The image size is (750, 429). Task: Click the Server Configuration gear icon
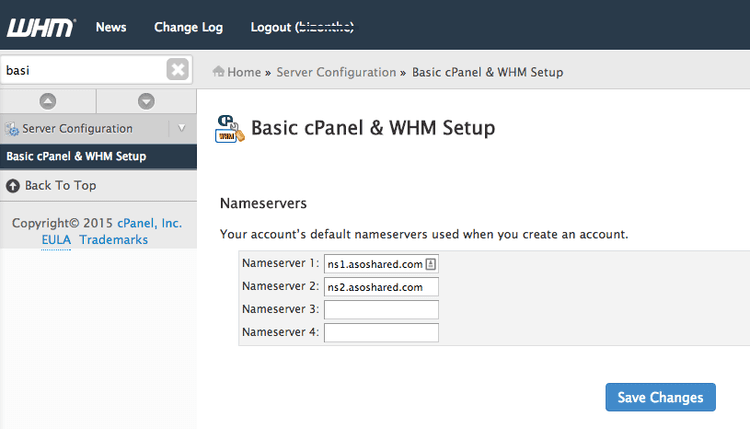[12, 129]
